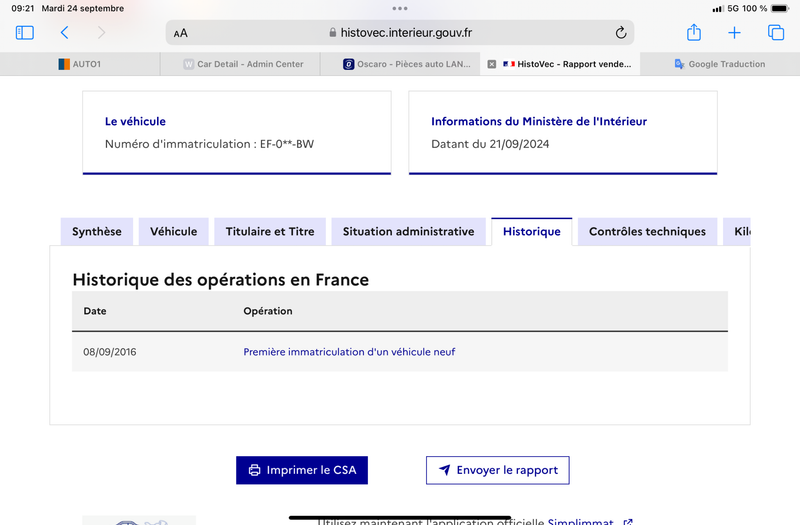Tap the address bar histovec.interieur.gouv.fr

pyautogui.click(x=400, y=33)
